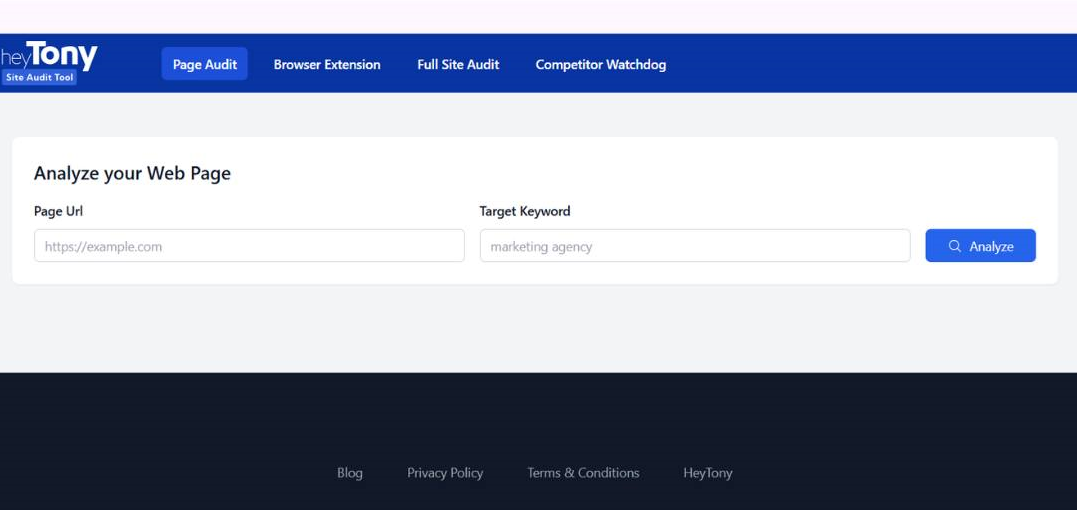This screenshot has width=1077, height=510.
Task: Focus the Page Url input field
Action: click(249, 246)
